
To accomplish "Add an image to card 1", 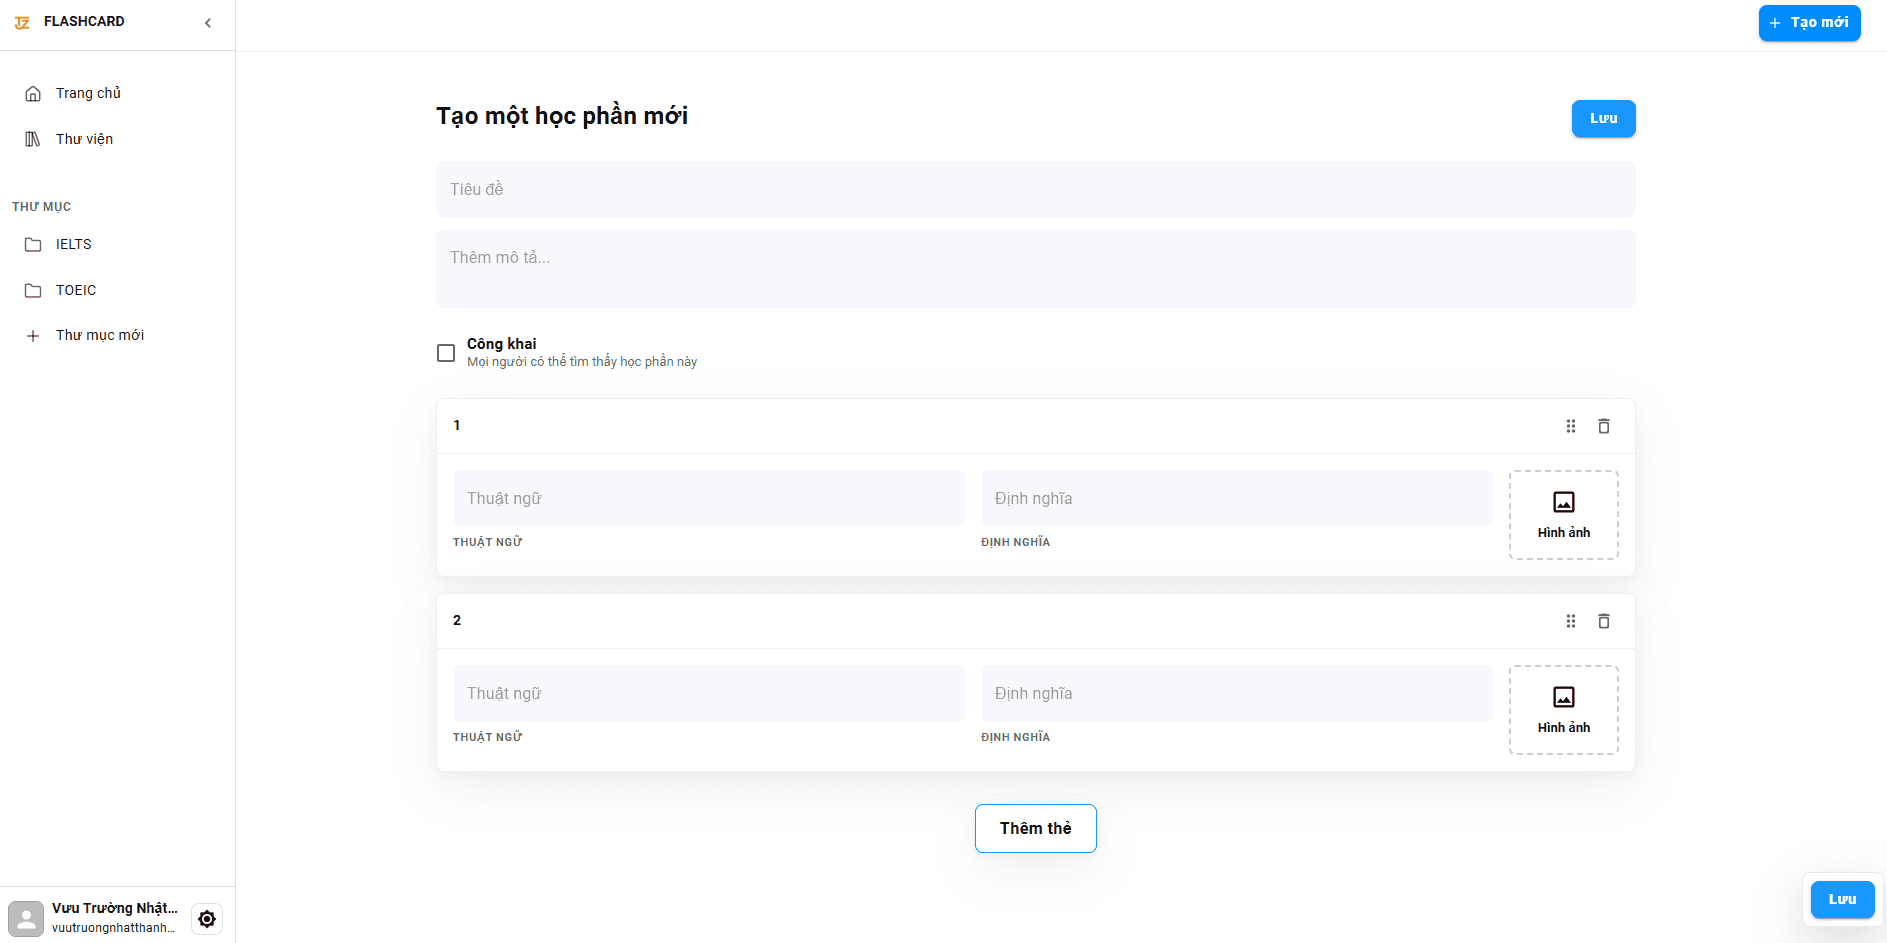I will click(1563, 514).
